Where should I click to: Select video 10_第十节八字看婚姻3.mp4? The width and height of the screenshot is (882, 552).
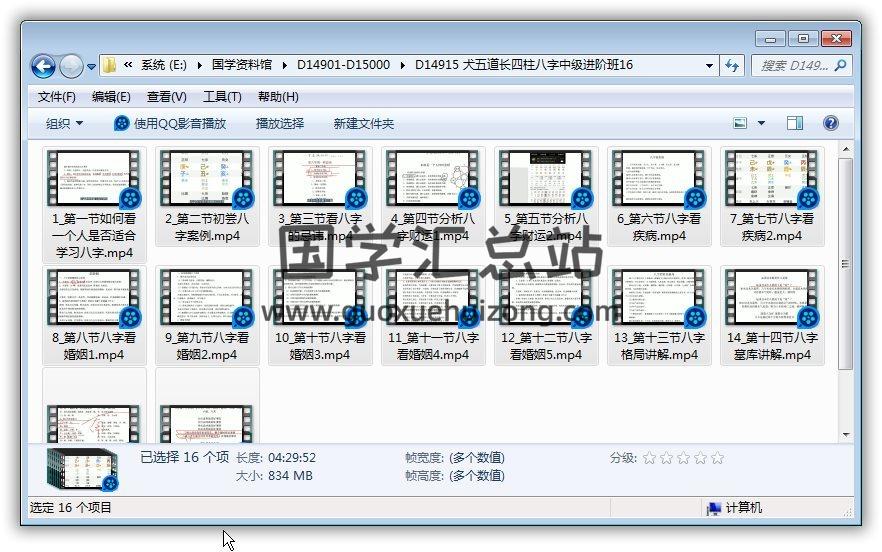point(320,316)
